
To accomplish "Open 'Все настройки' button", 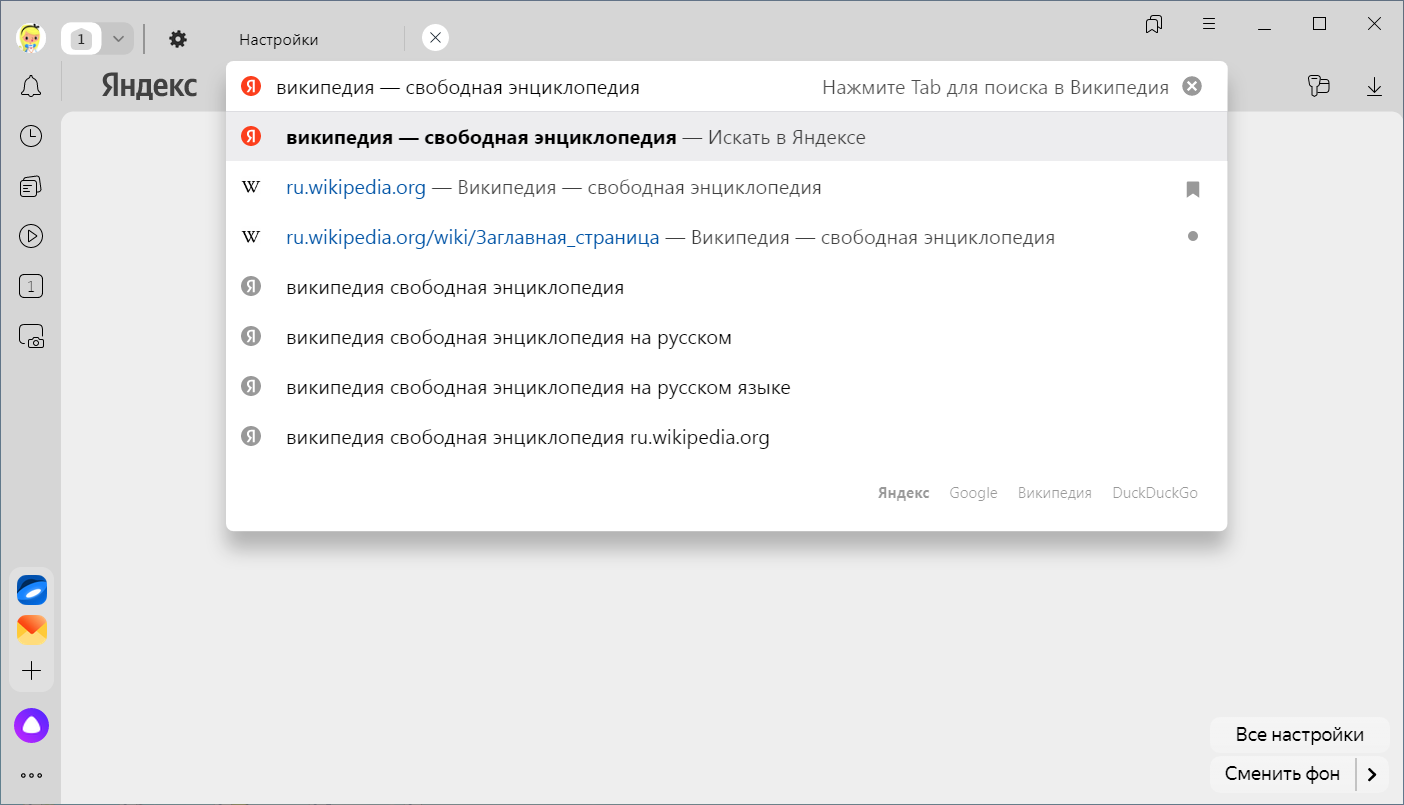I will coord(1299,735).
